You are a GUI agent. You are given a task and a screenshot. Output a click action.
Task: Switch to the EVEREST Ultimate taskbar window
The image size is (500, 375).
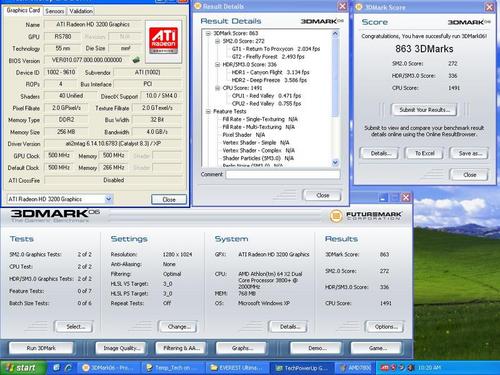tap(236, 368)
